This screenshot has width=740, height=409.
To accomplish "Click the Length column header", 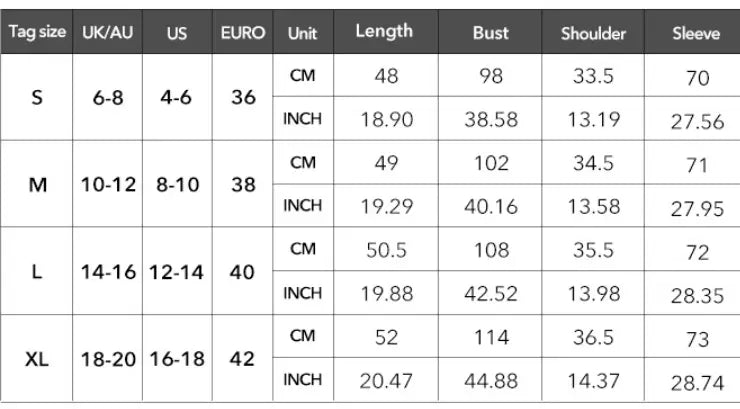I will point(384,31).
